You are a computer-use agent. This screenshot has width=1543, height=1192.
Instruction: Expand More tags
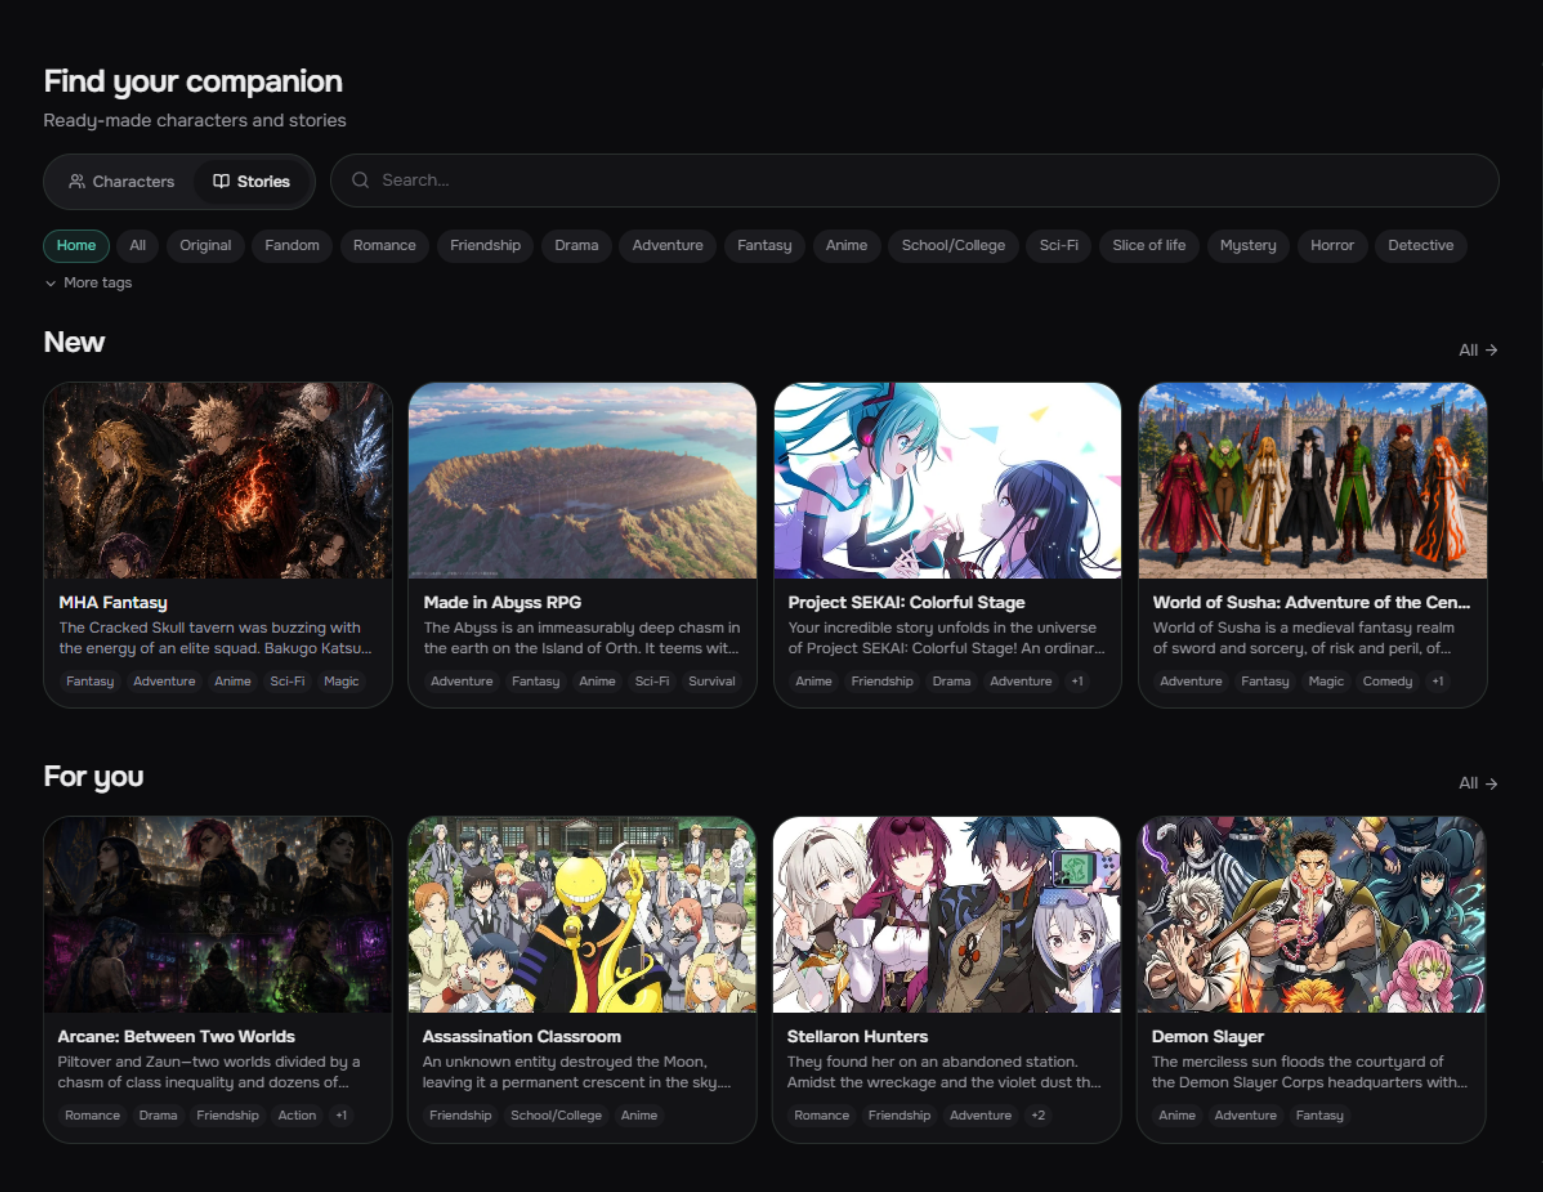88,283
